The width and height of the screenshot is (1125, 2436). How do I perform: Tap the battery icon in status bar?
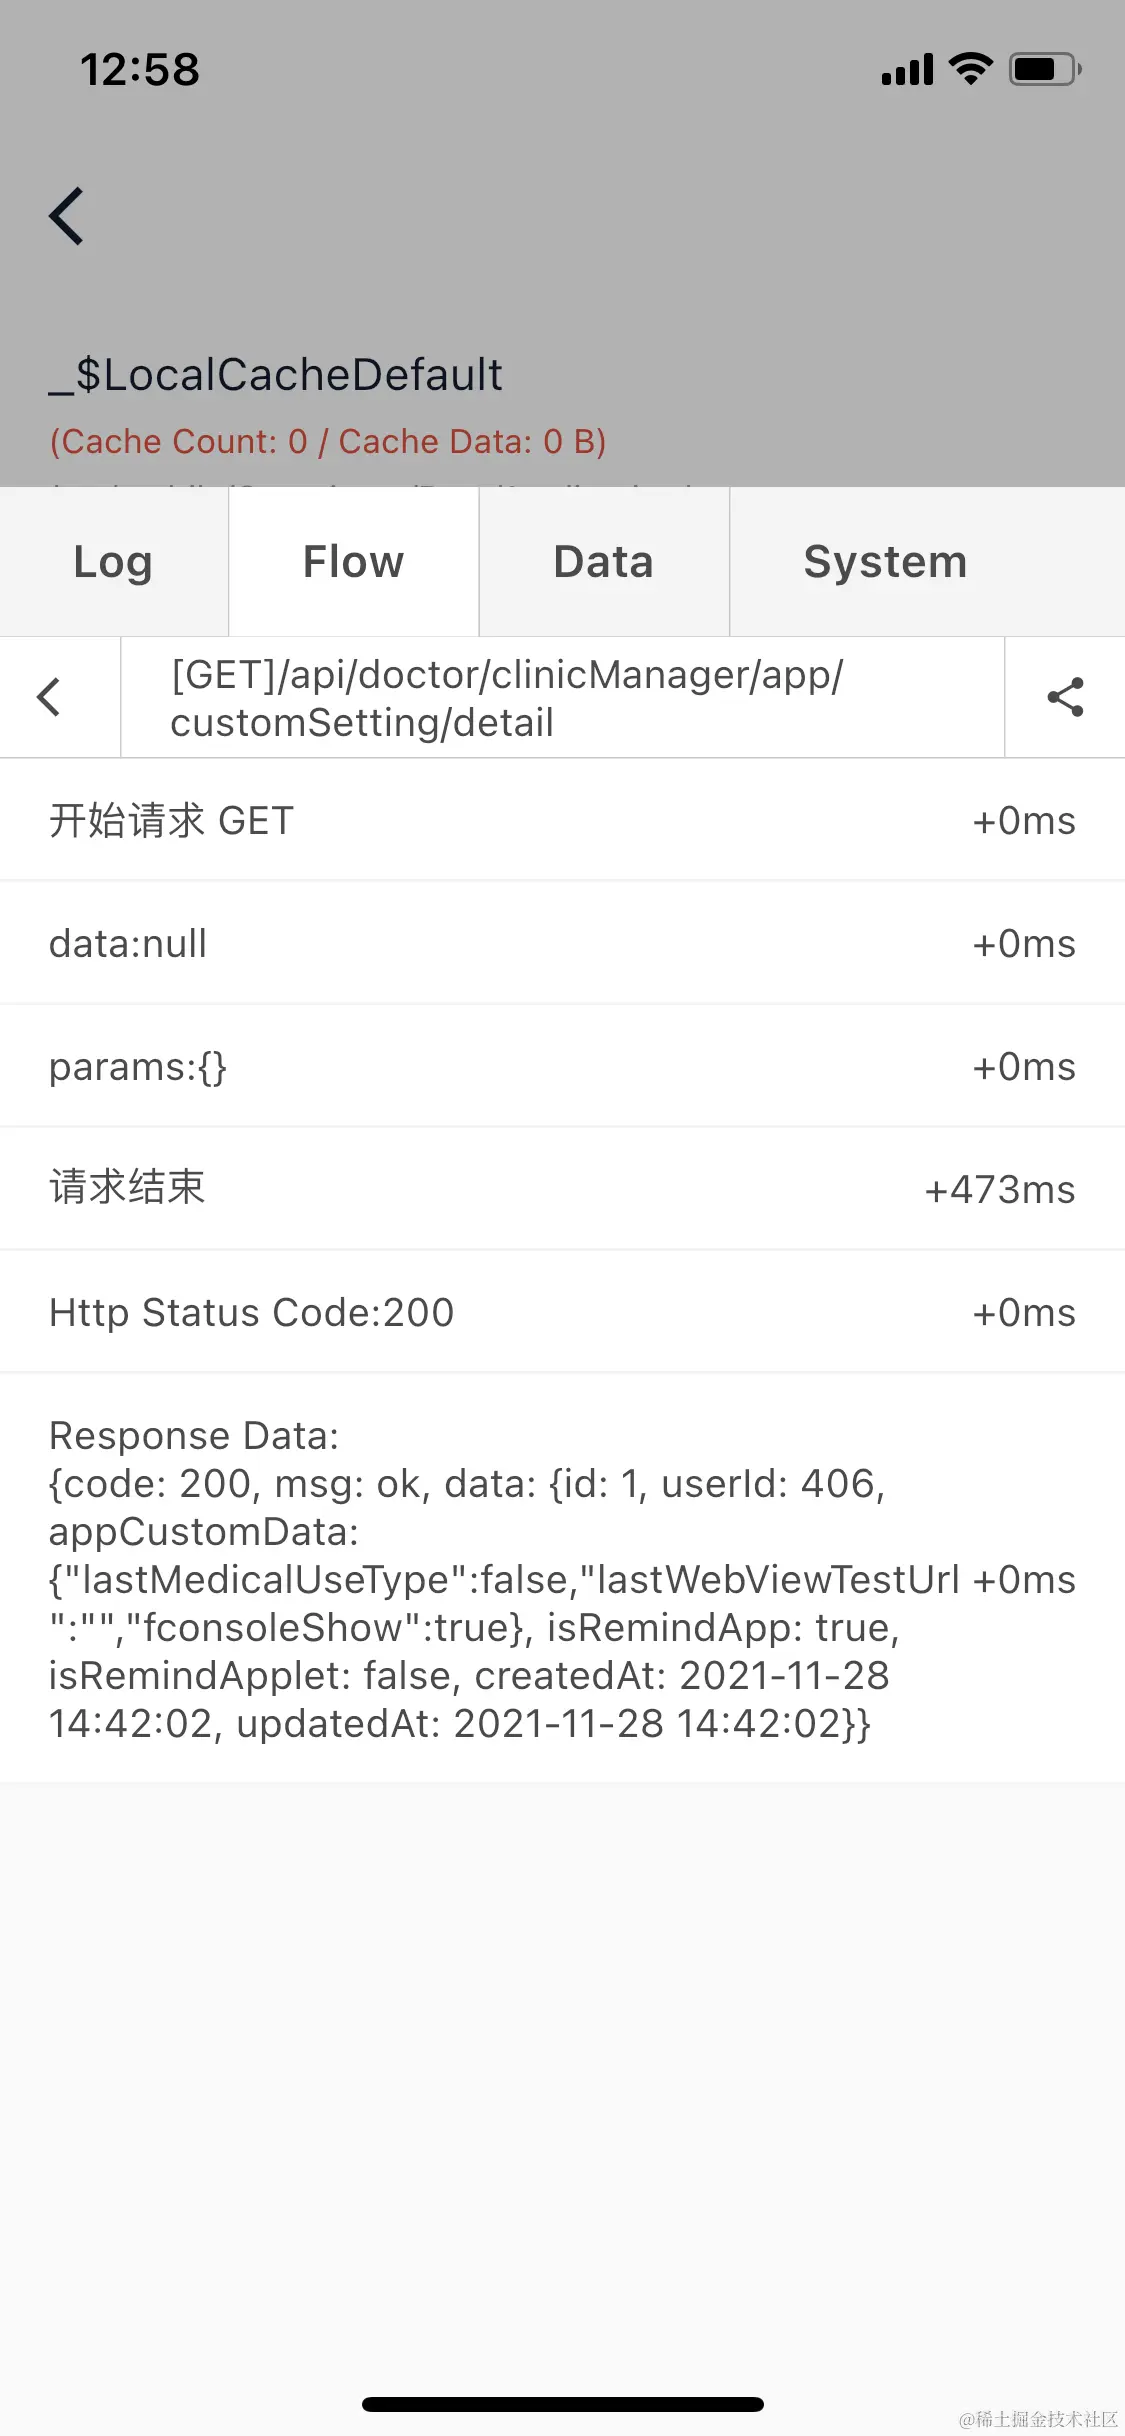(1045, 69)
